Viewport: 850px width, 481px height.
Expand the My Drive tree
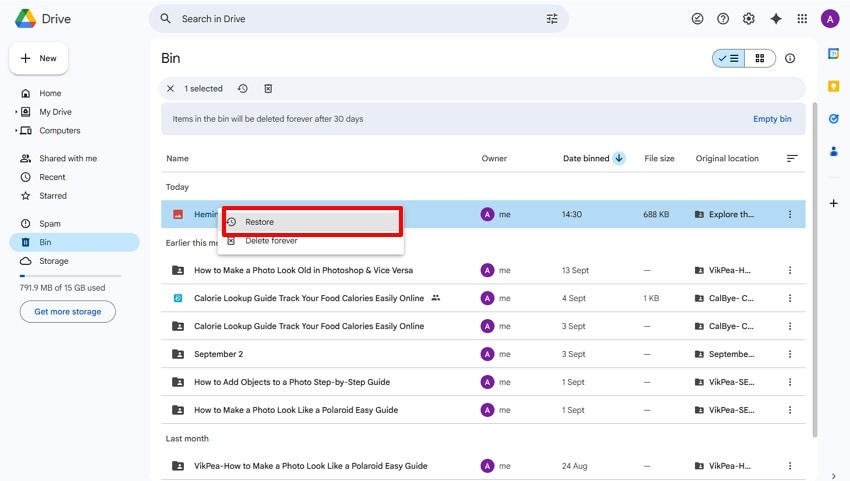tap(17, 112)
